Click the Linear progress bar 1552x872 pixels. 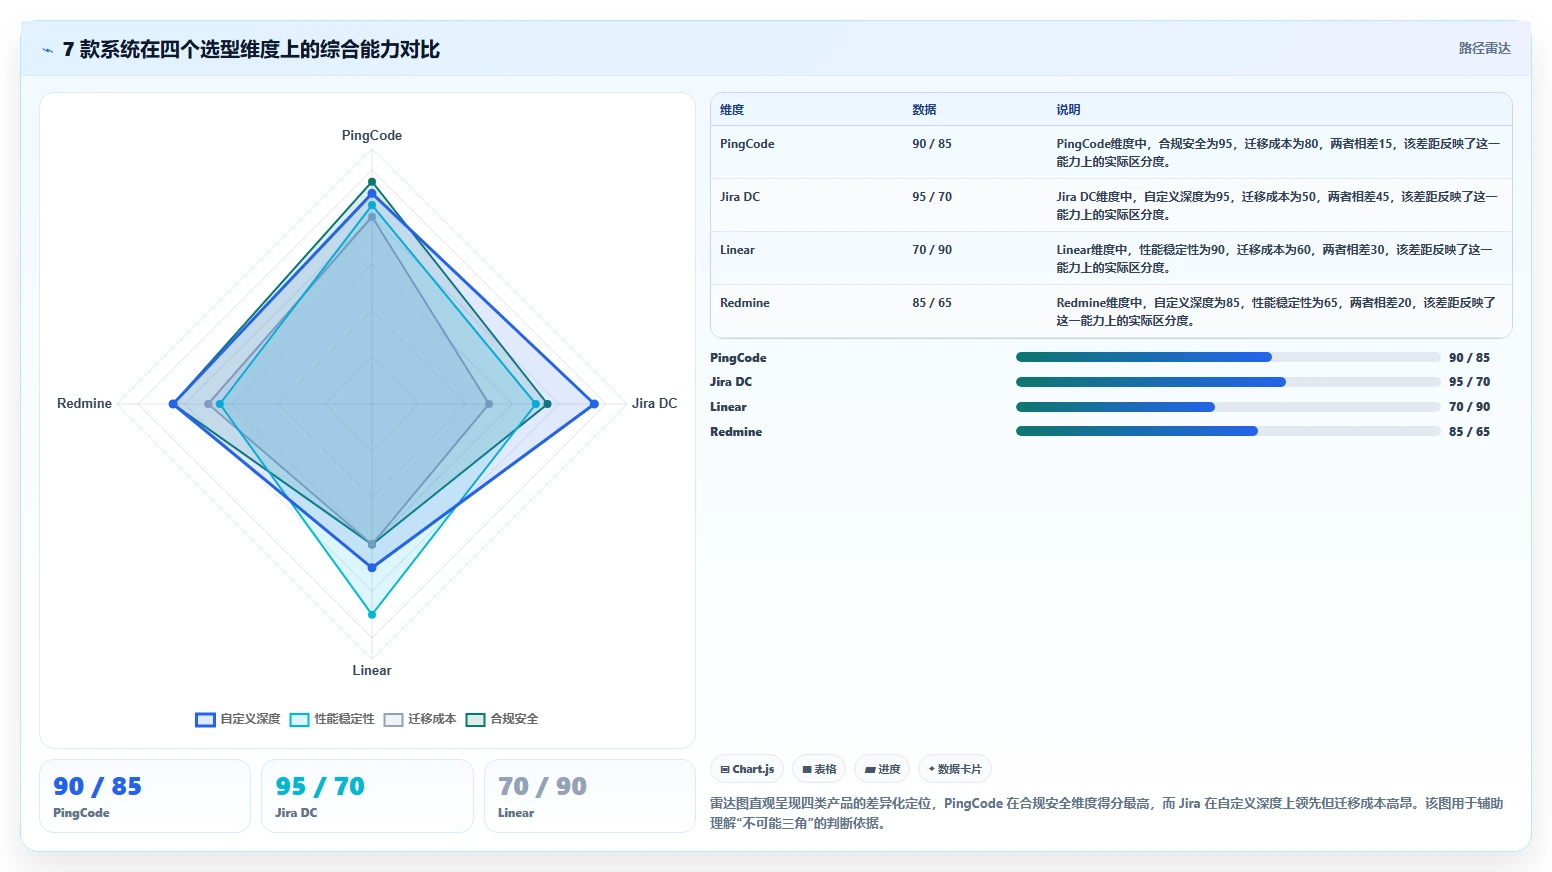[x=1228, y=407]
